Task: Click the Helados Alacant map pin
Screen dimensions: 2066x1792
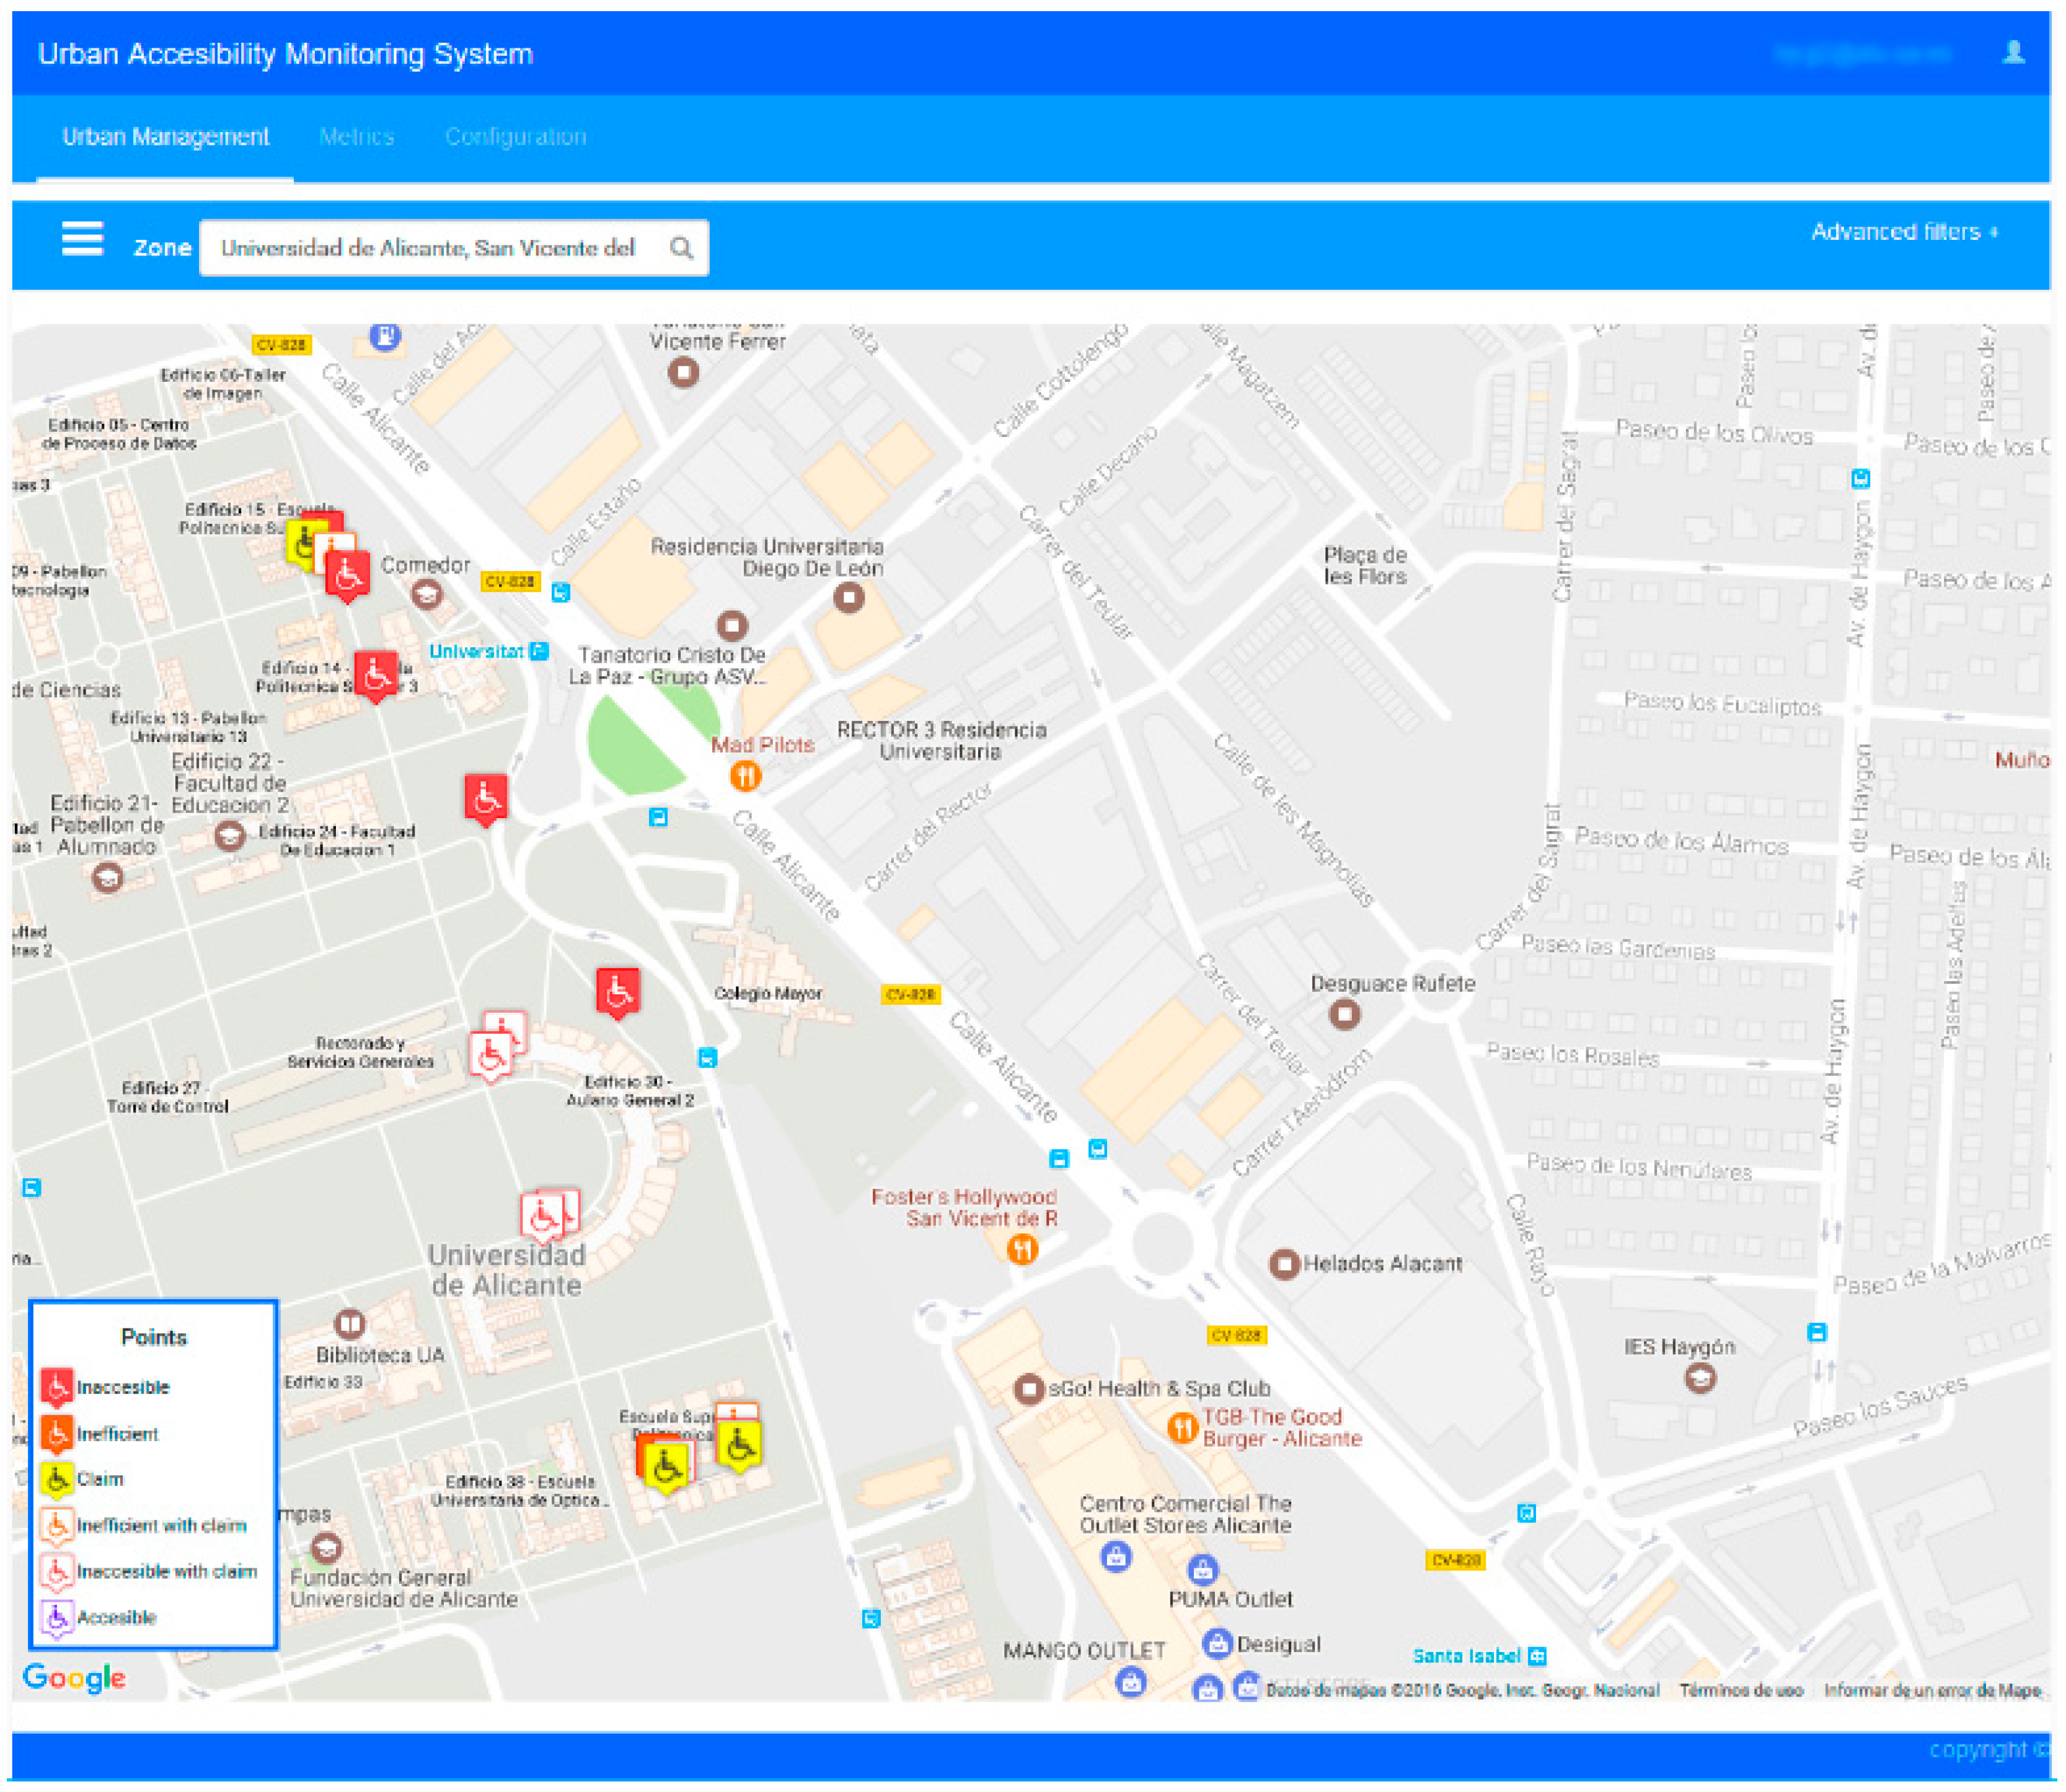Action: [x=1283, y=1264]
